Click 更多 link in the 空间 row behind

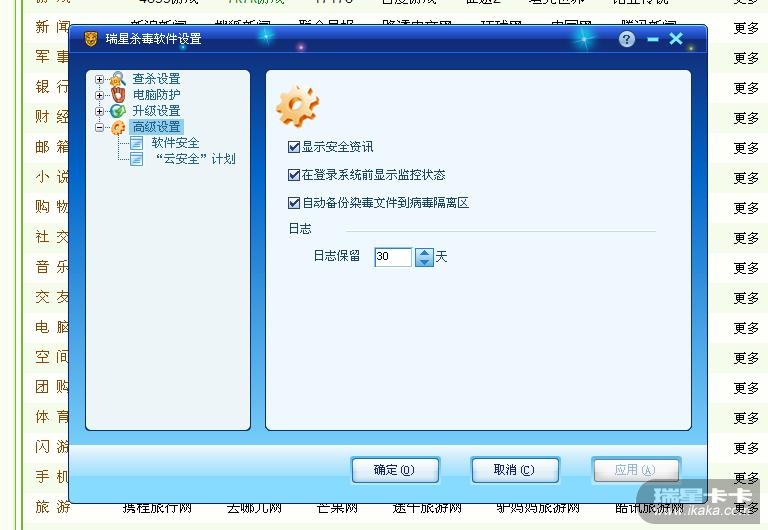click(746, 358)
